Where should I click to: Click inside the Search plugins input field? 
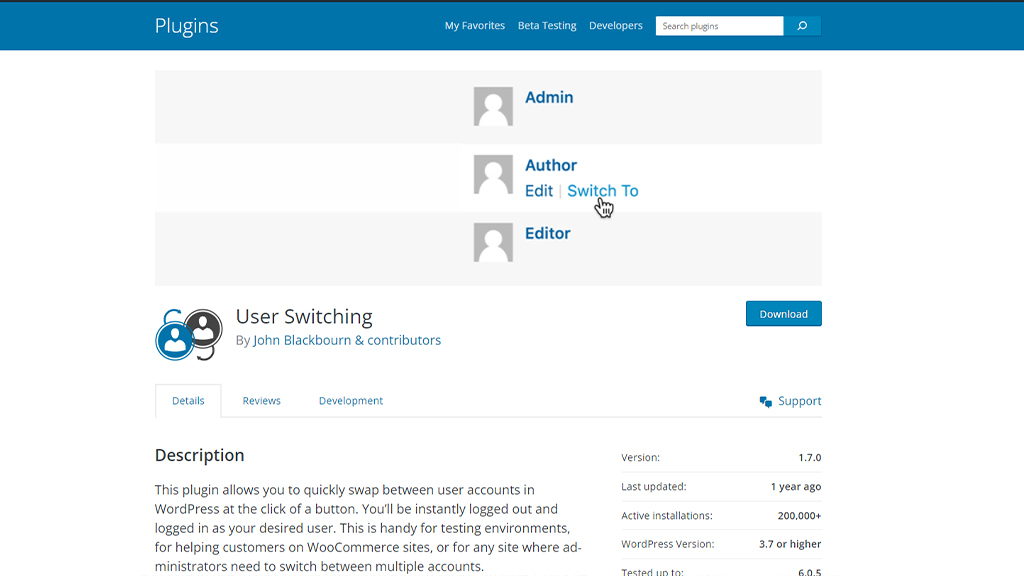(719, 25)
